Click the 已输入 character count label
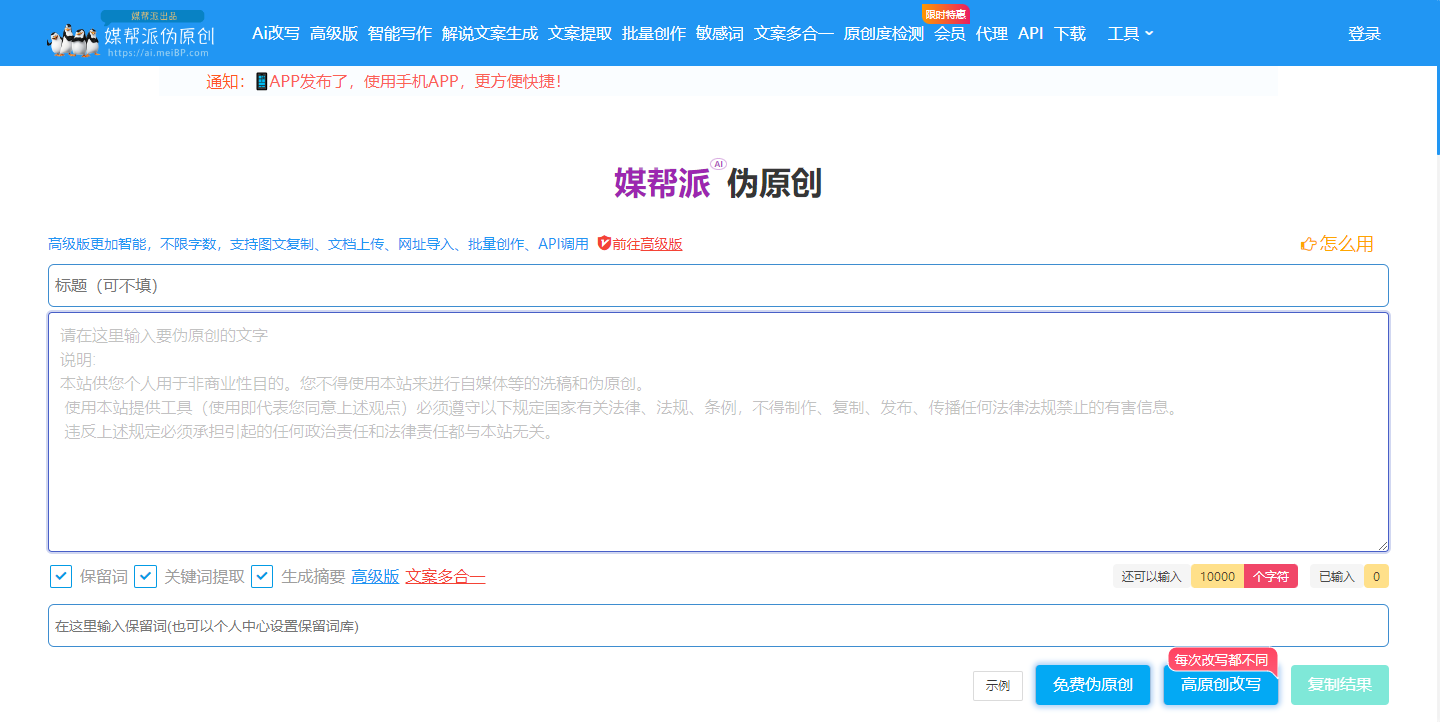The image size is (1440, 722). [1336, 576]
